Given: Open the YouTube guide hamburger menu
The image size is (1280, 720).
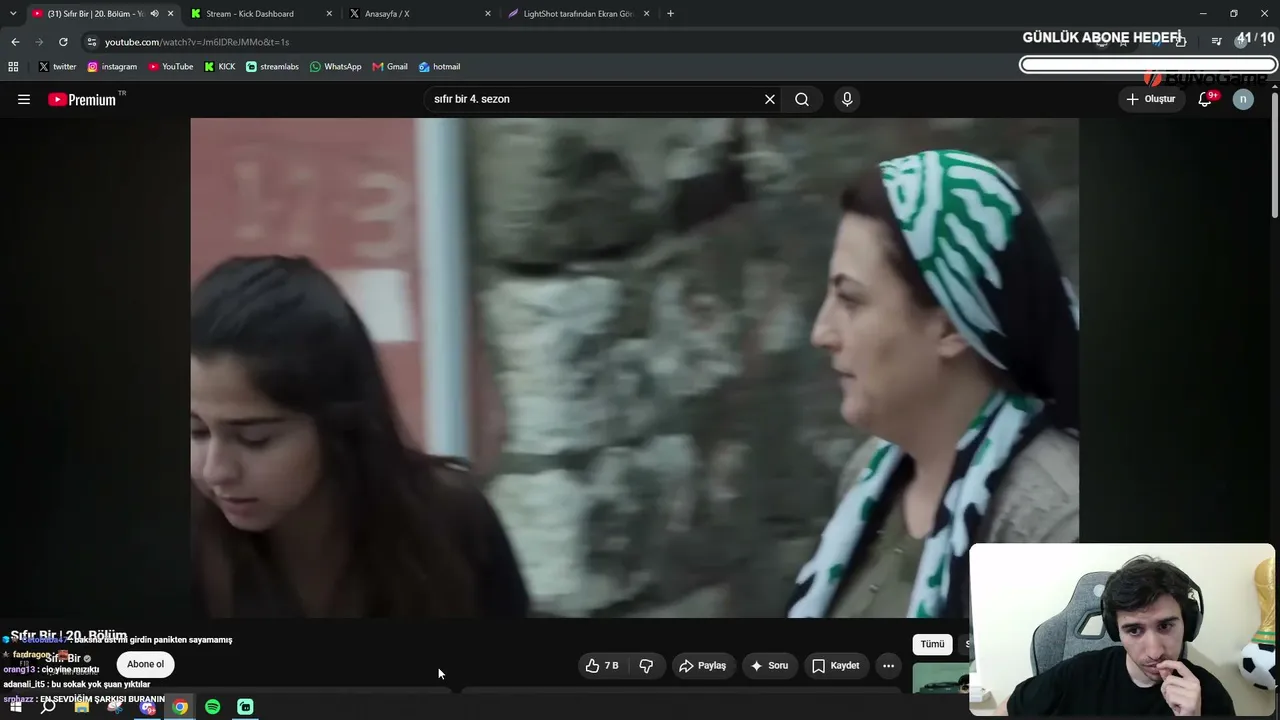Looking at the screenshot, I should click(24, 99).
